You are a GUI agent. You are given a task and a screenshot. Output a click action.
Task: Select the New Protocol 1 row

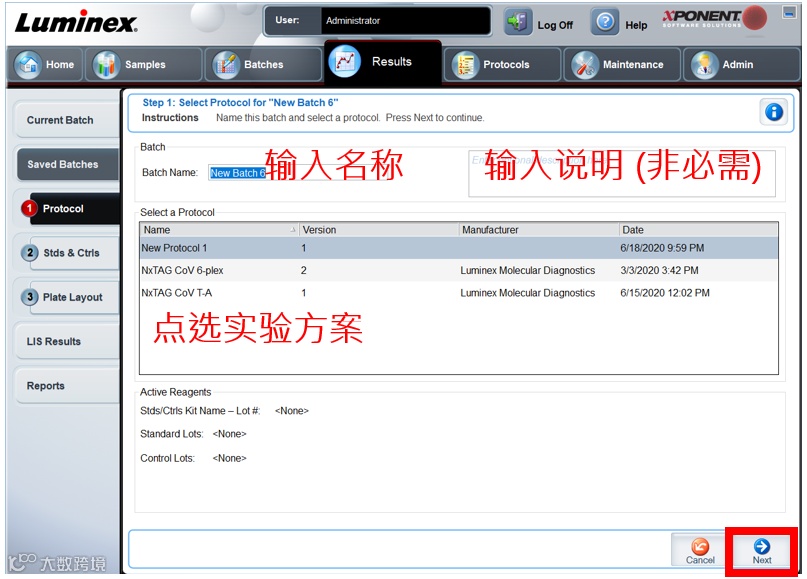pyautogui.click(x=459, y=248)
